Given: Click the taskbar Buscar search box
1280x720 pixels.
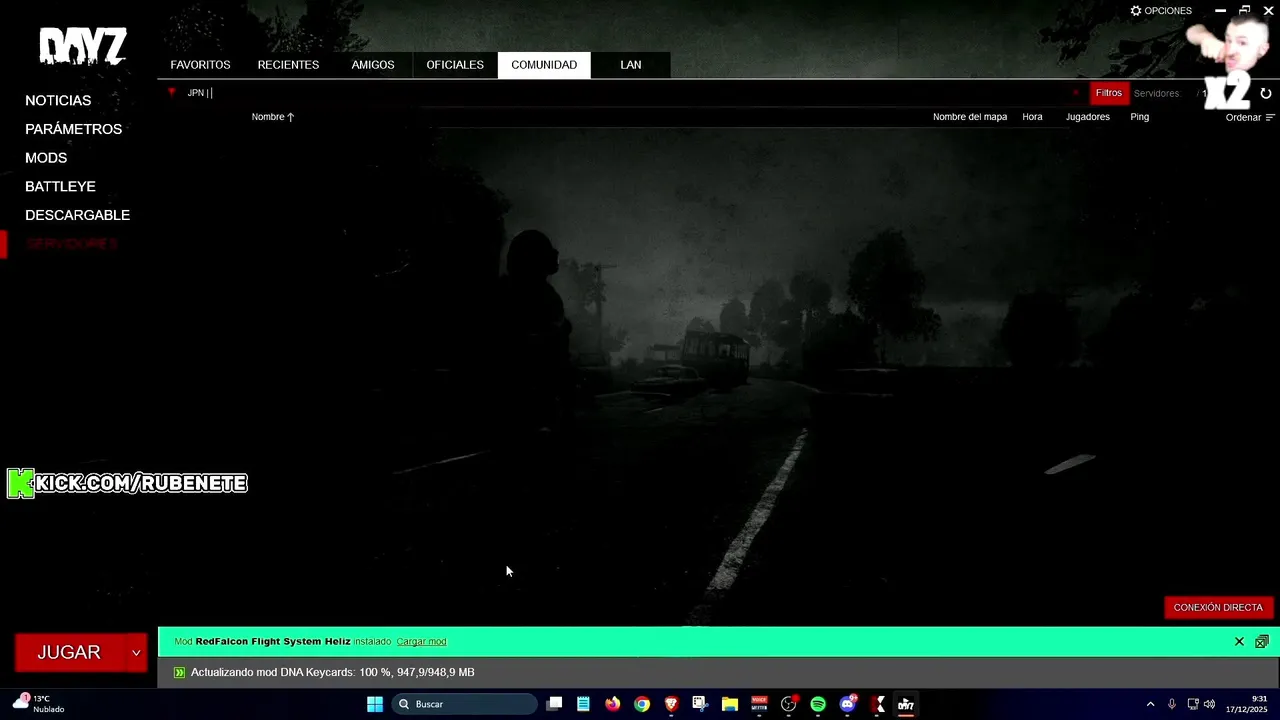Looking at the screenshot, I should tap(464, 704).
